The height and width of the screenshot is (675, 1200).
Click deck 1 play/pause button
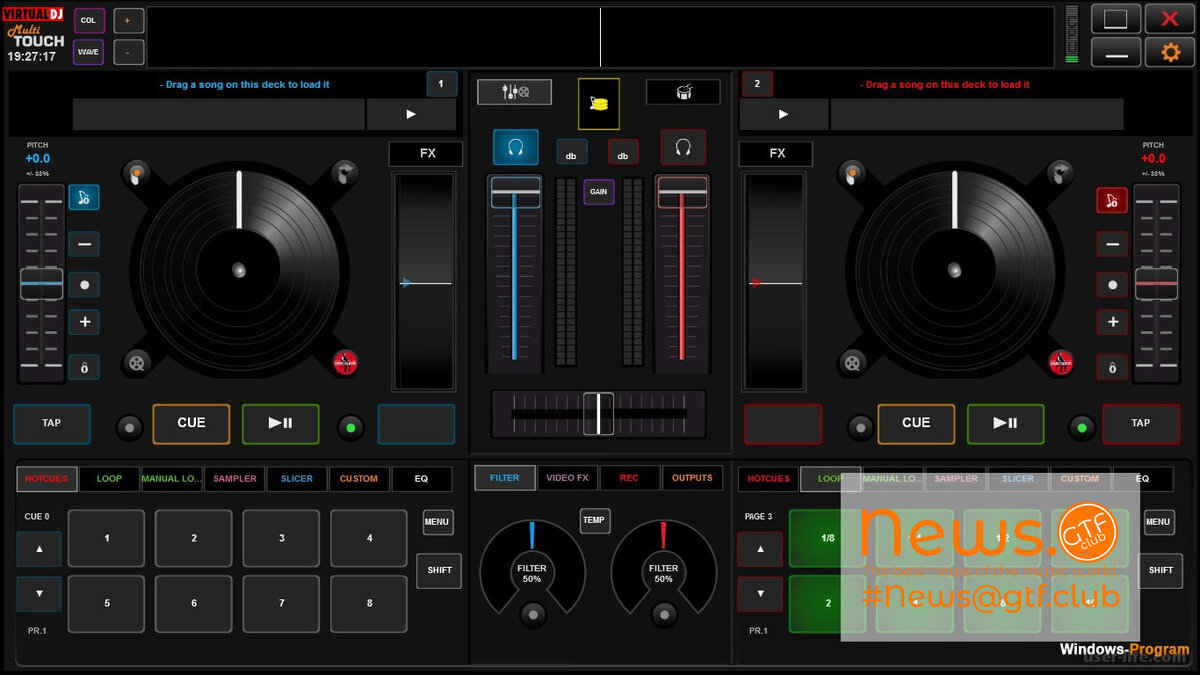coord(281,424)
